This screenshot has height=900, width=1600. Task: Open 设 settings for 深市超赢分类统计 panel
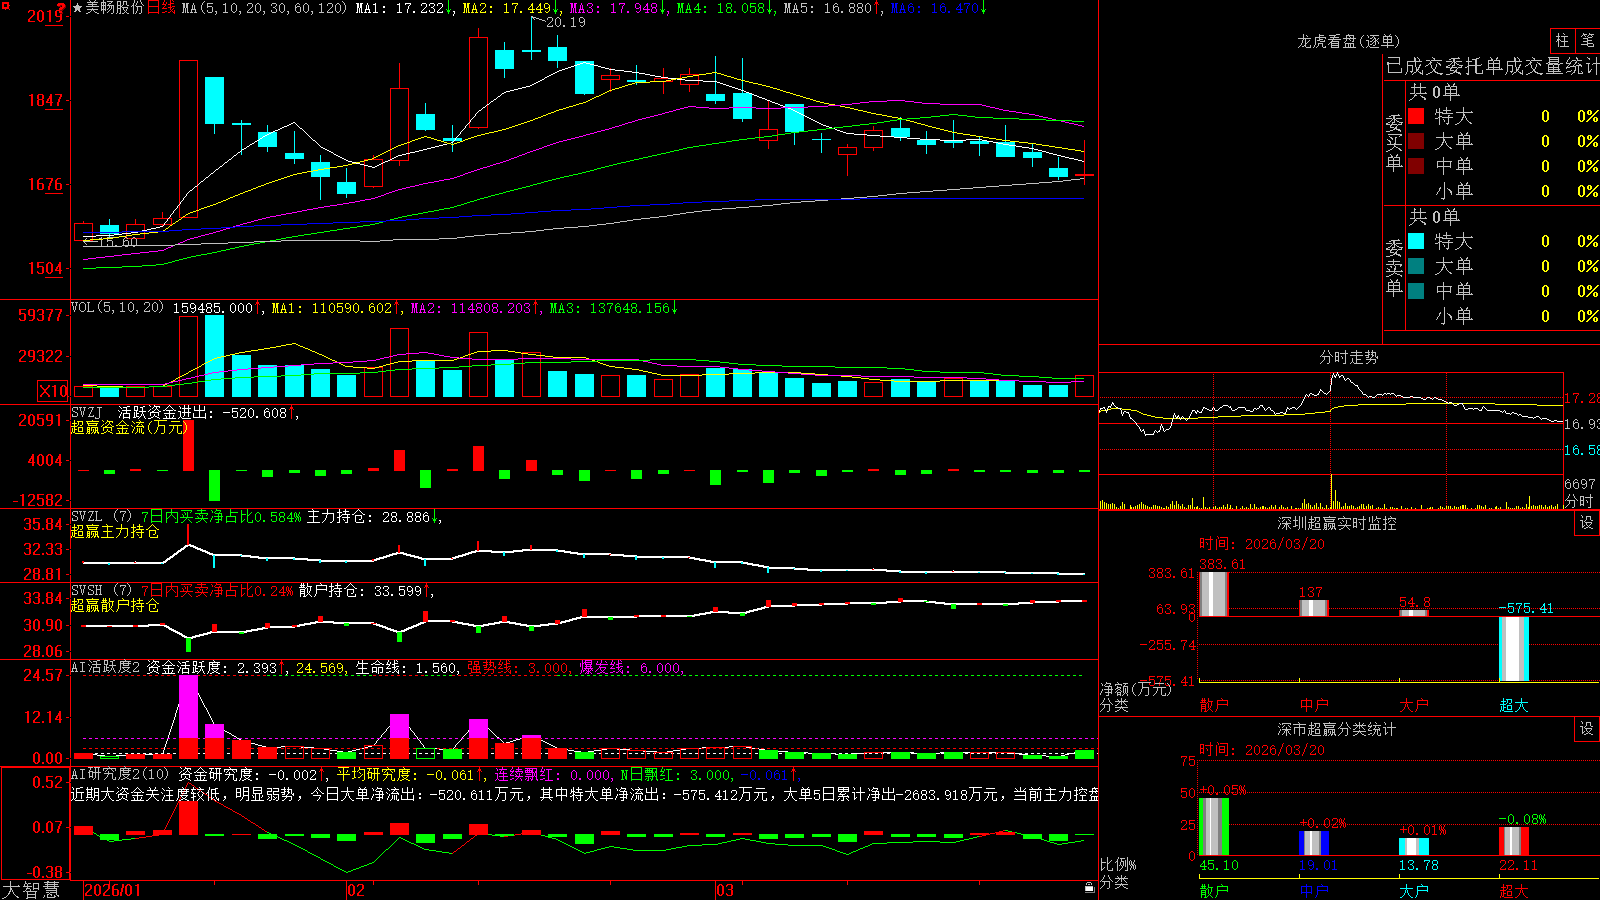point(1587,729)
